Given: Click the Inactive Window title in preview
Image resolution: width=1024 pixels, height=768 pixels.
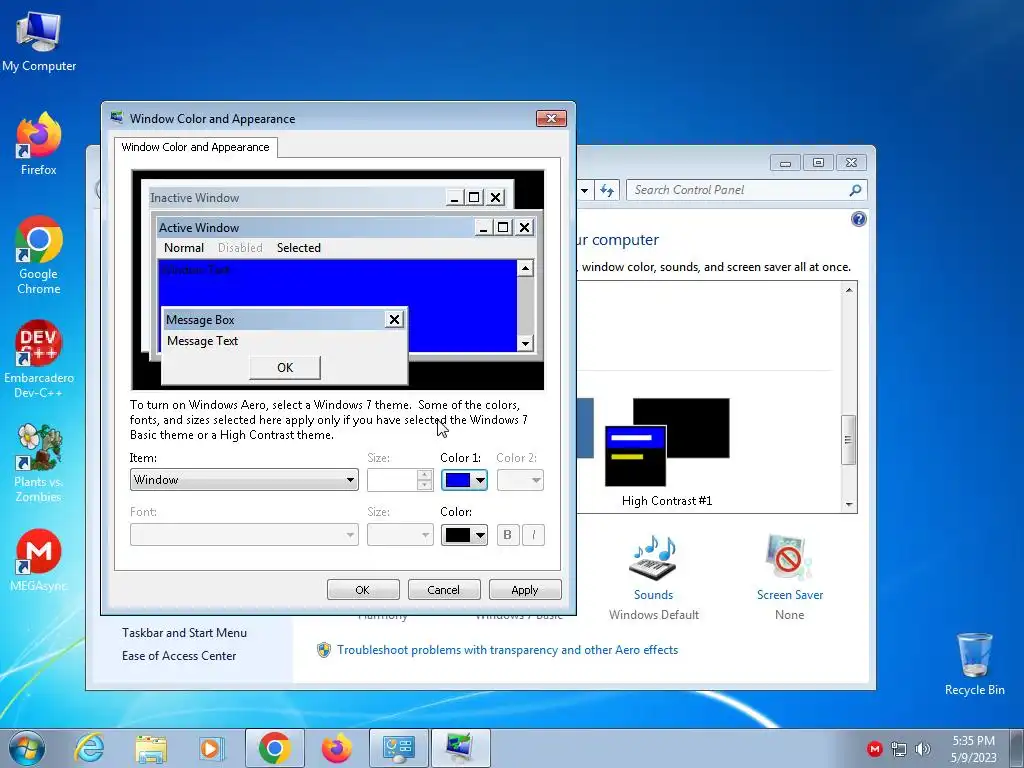Looking at the screenshot, I should [x=194, y=198].
